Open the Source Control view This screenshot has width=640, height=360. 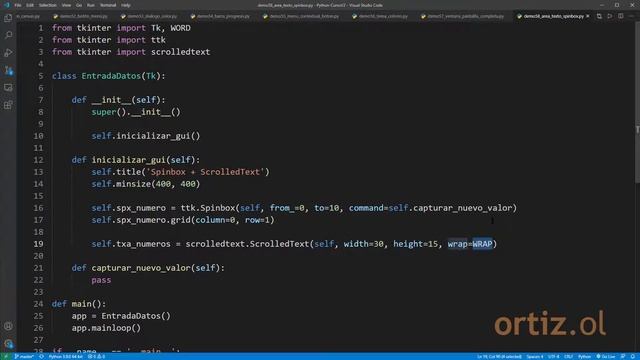click(x=8, y=70)
